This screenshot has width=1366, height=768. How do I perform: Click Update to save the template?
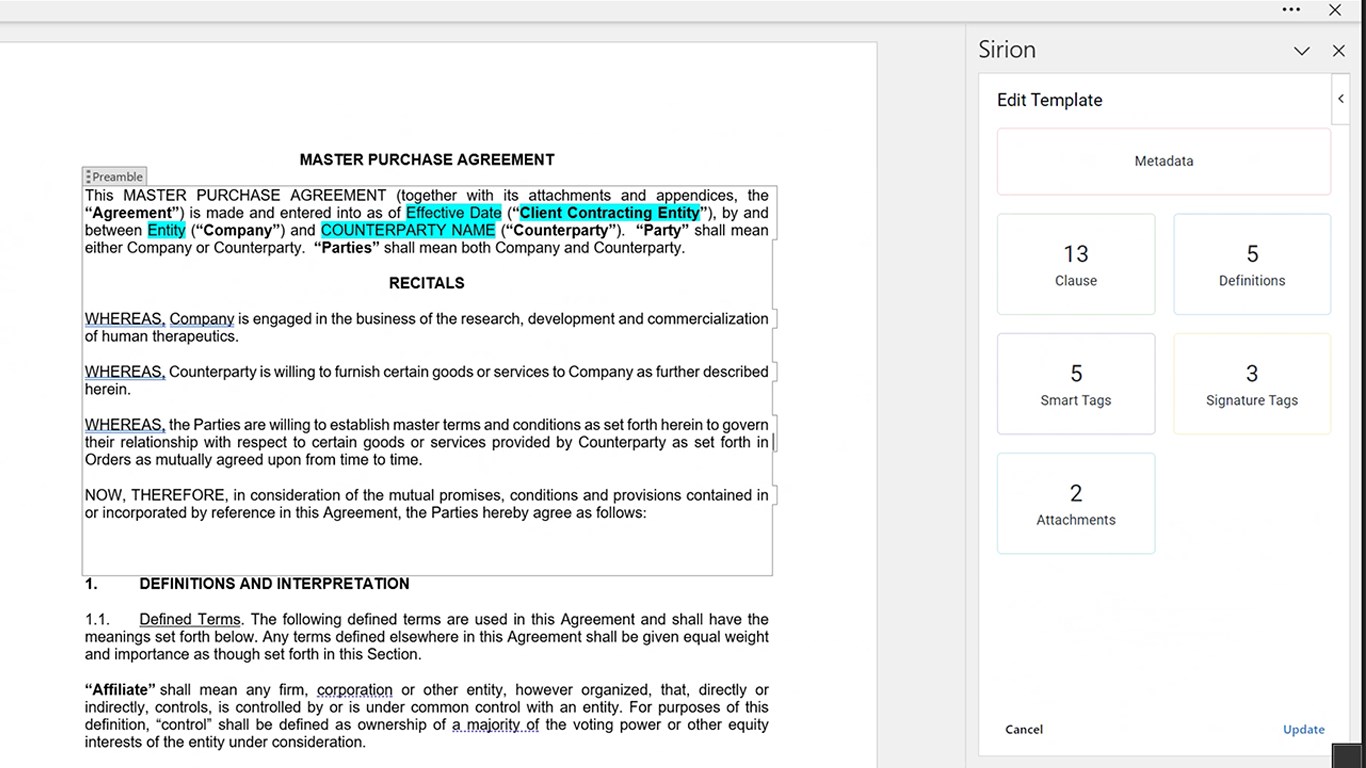(x=1304, y=730)
